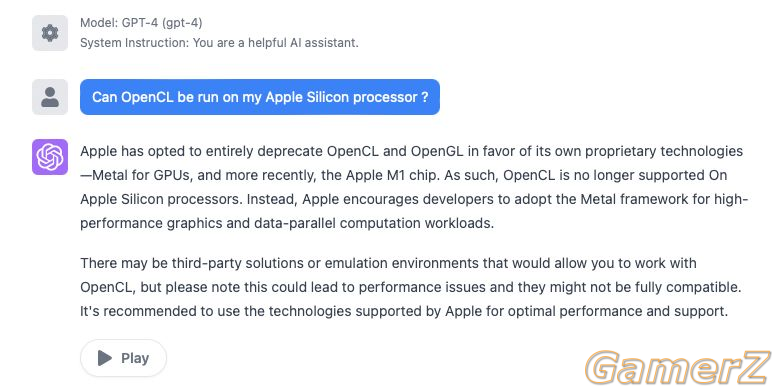Click the word 'Play' in the button
The width and height of the screenshot is (772, 390).
click(135, 358)
